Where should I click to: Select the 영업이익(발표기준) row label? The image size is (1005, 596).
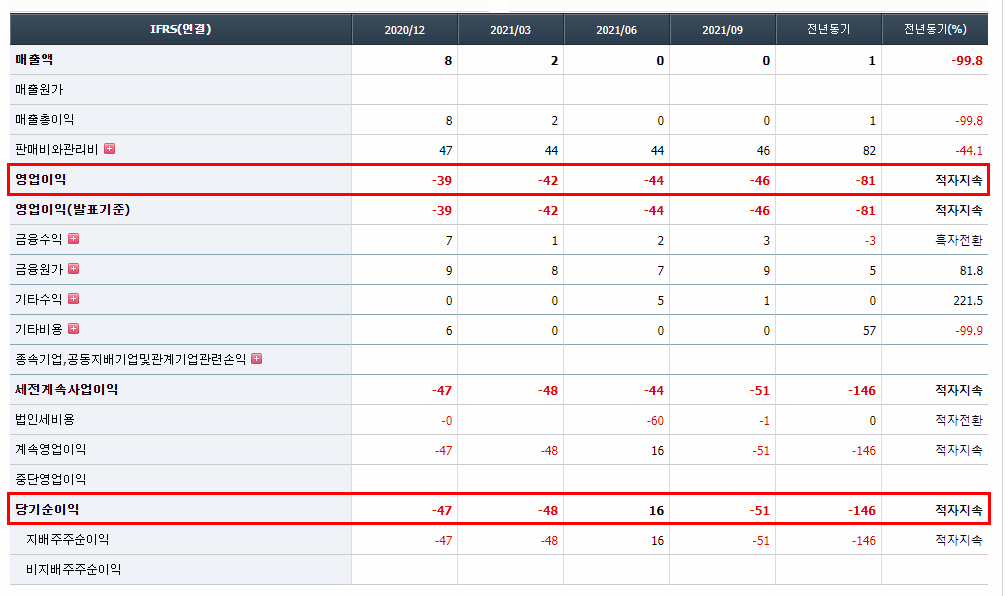coord(72,210)
